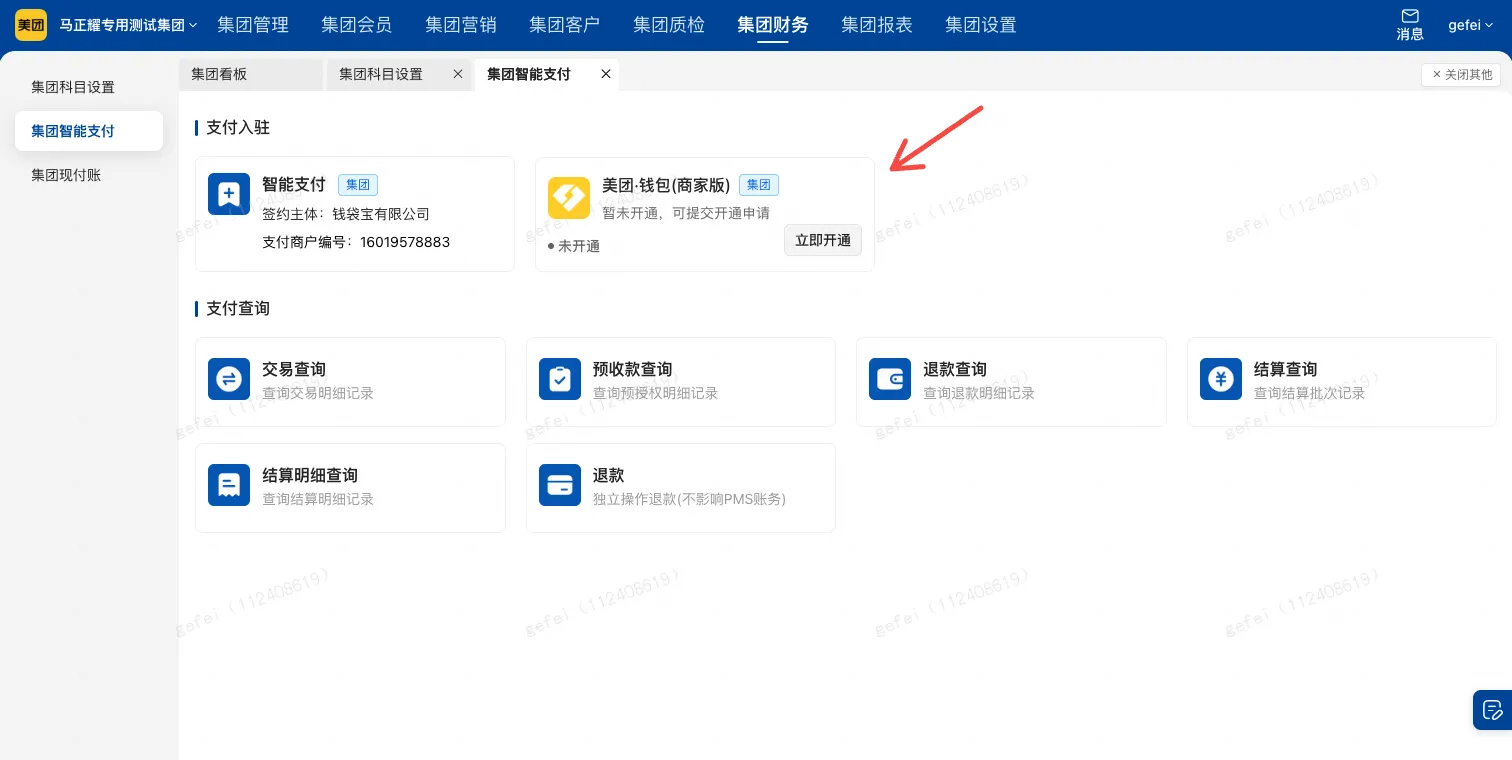The height and width of the screenshot is (760, 1512).
Task: Open the feedback icon at bottom right
Action: point(1493,710)
